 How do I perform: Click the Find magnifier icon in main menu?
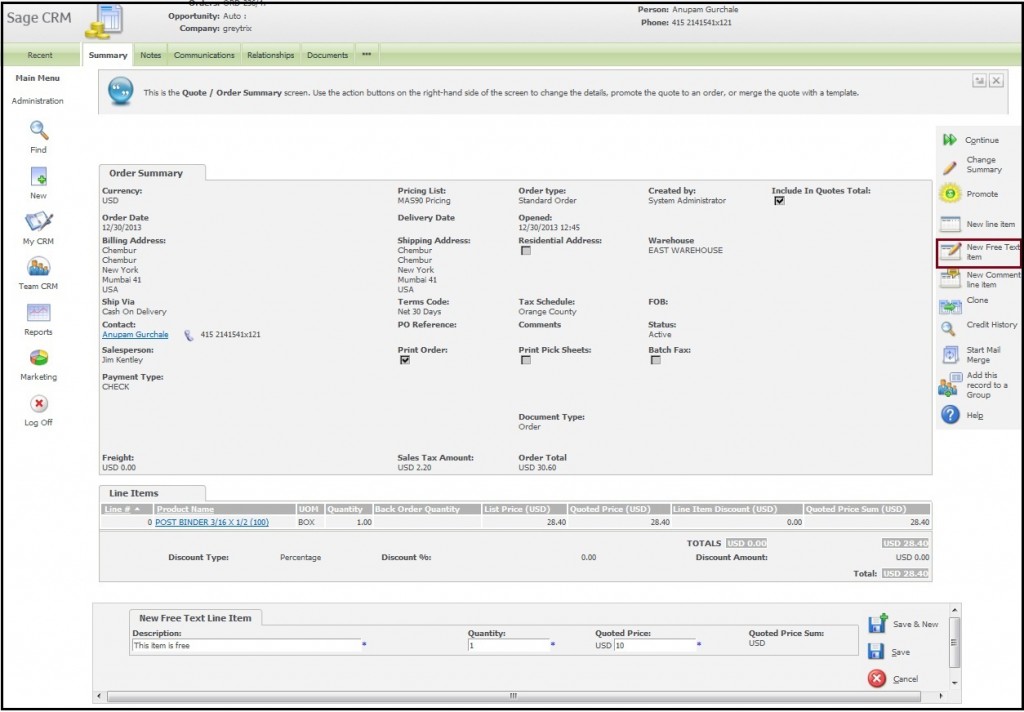(39, 131)
